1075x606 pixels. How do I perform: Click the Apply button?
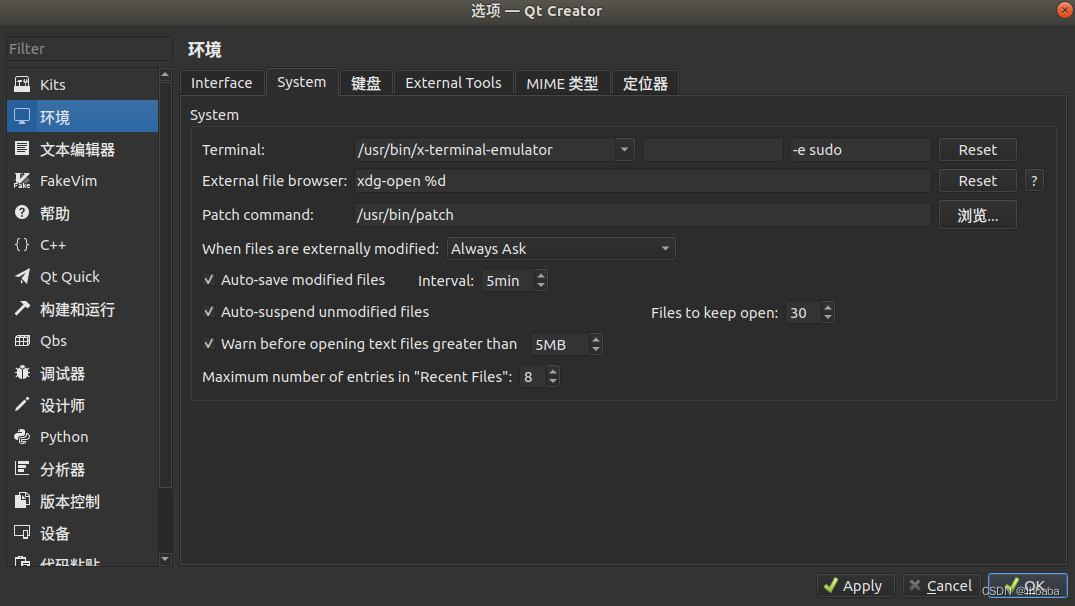click(856, 586)
